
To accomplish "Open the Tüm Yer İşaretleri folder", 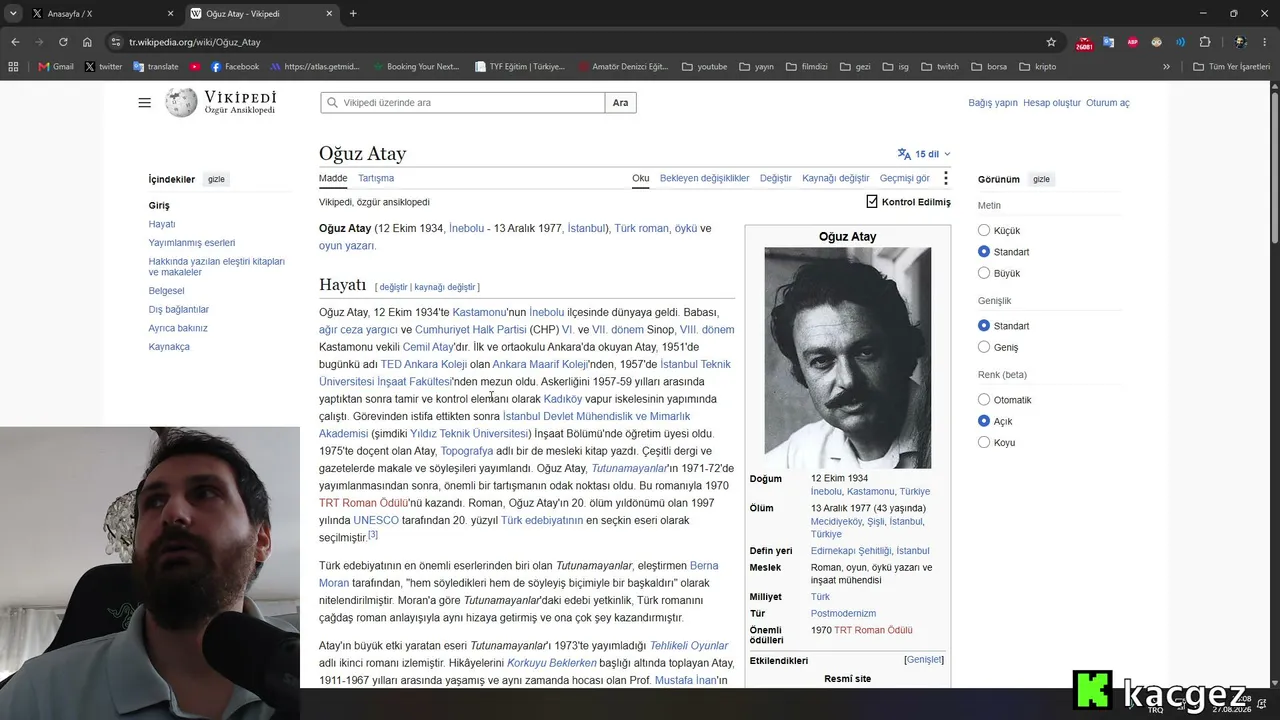I will point(1231,67).
